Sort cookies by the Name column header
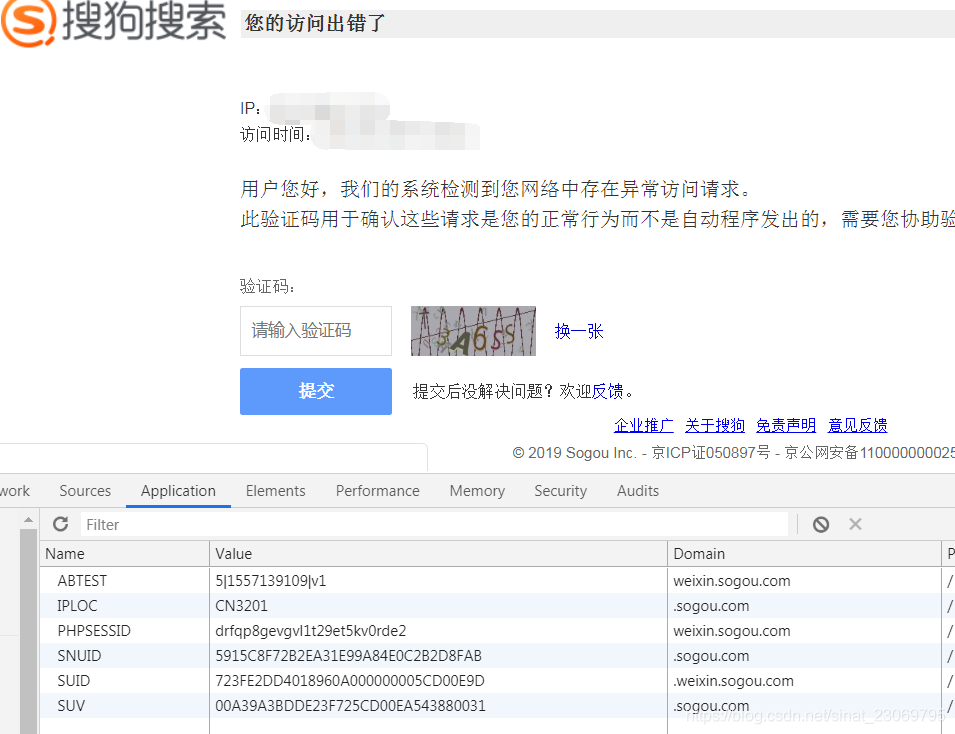Screen dimensions: 955x734 [124, 554]
